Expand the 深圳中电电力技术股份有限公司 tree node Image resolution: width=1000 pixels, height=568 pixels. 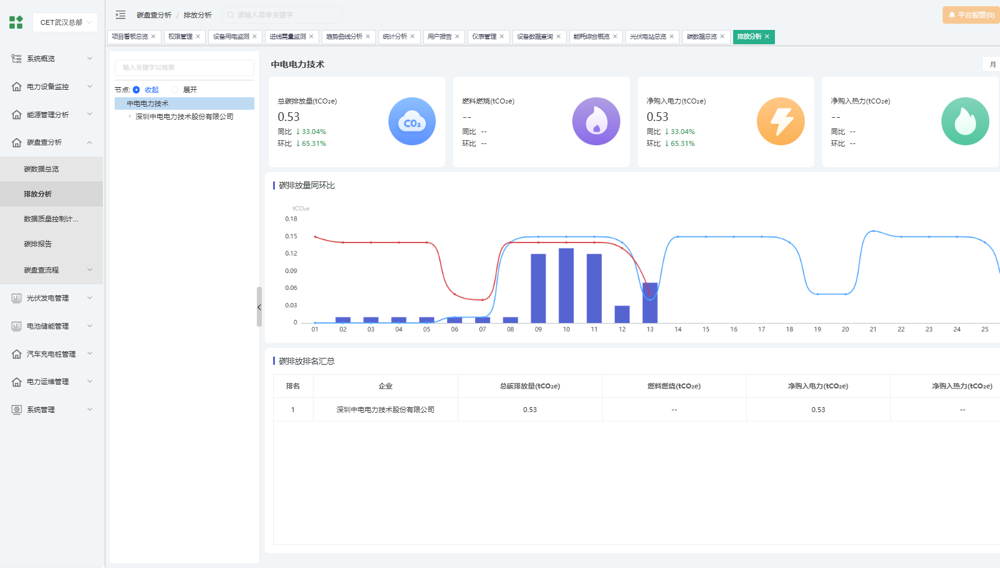tap(130, 117)
